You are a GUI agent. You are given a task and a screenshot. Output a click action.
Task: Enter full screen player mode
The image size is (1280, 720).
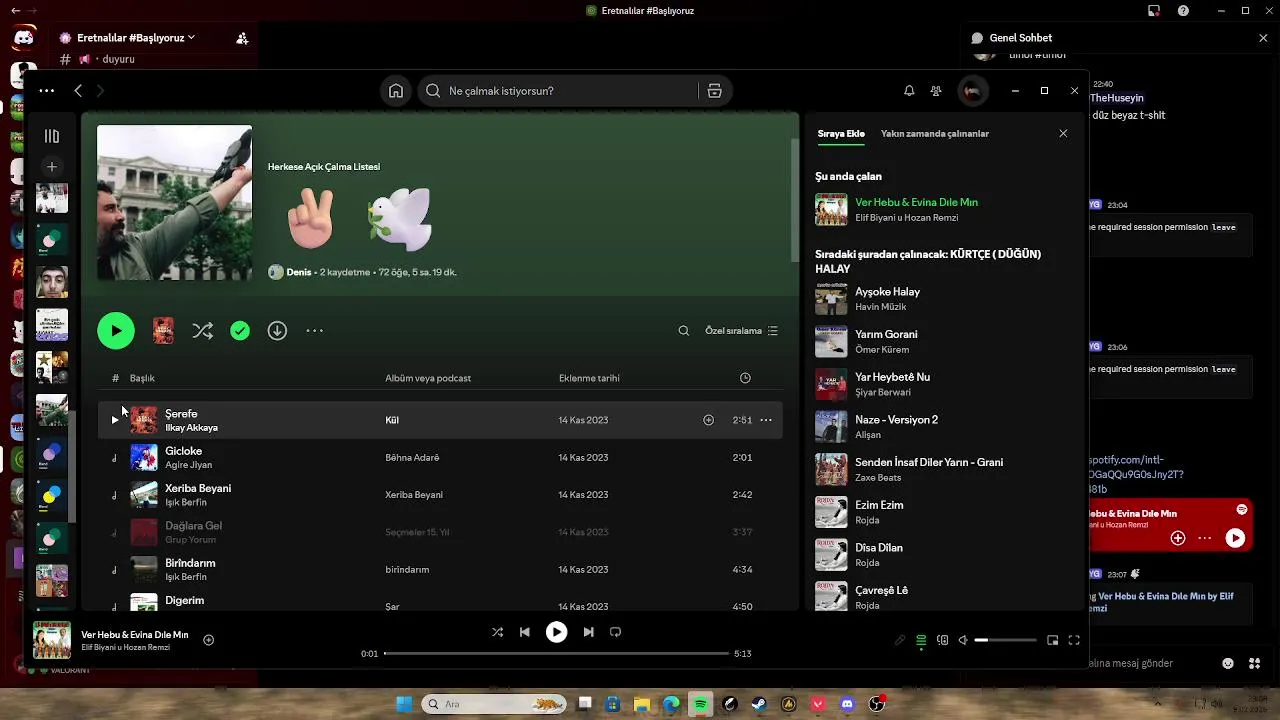pyautogui.click(x=1074, y=640)
